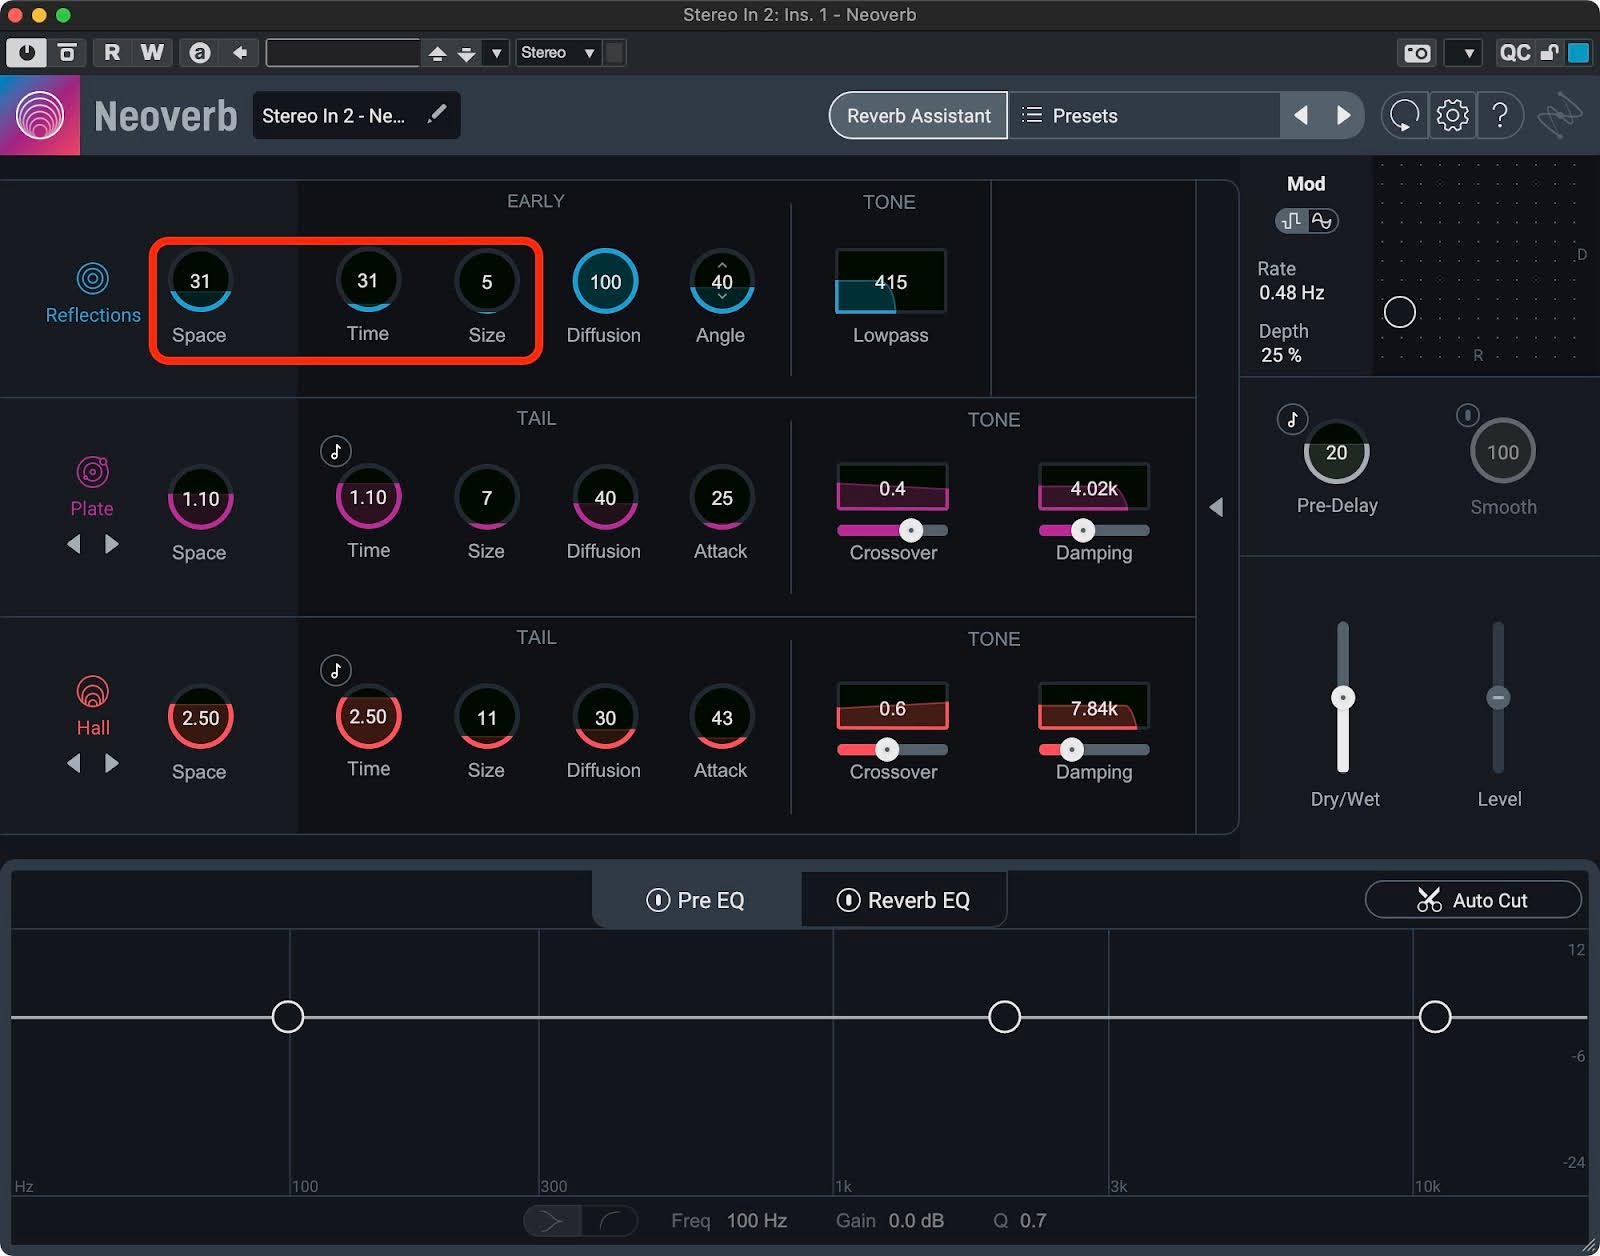
Task: Click the Hall Crossover slider handle
Action: pyautogui.click(x=887, y=749)
